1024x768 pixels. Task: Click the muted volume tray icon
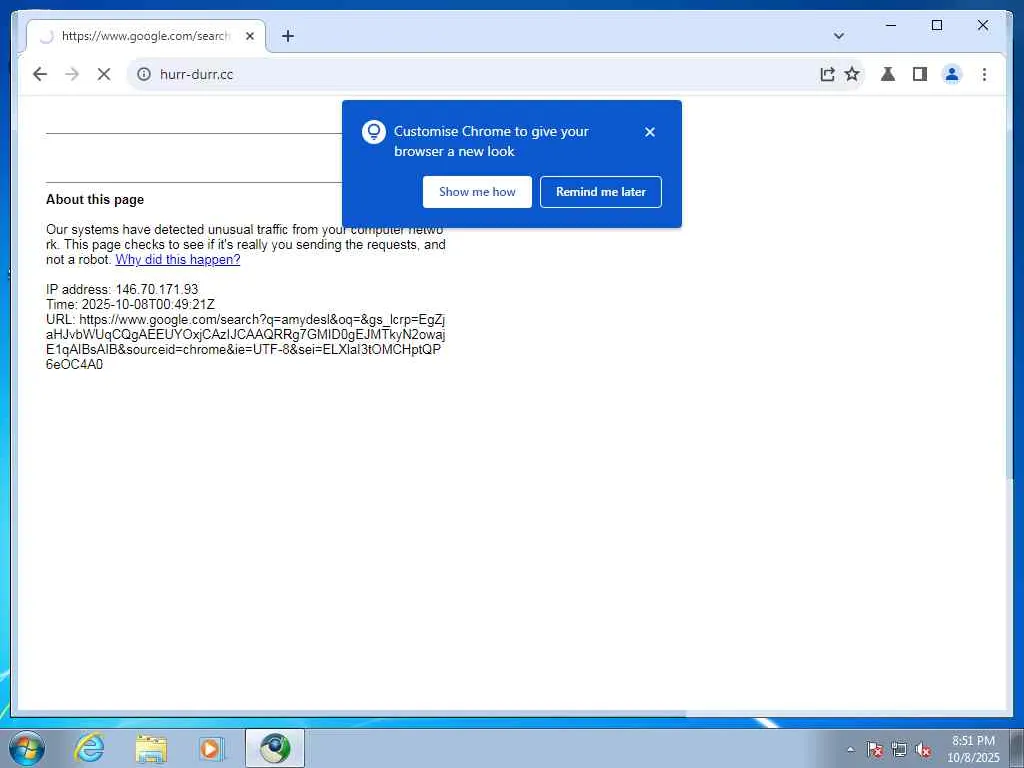coord(922,750)
